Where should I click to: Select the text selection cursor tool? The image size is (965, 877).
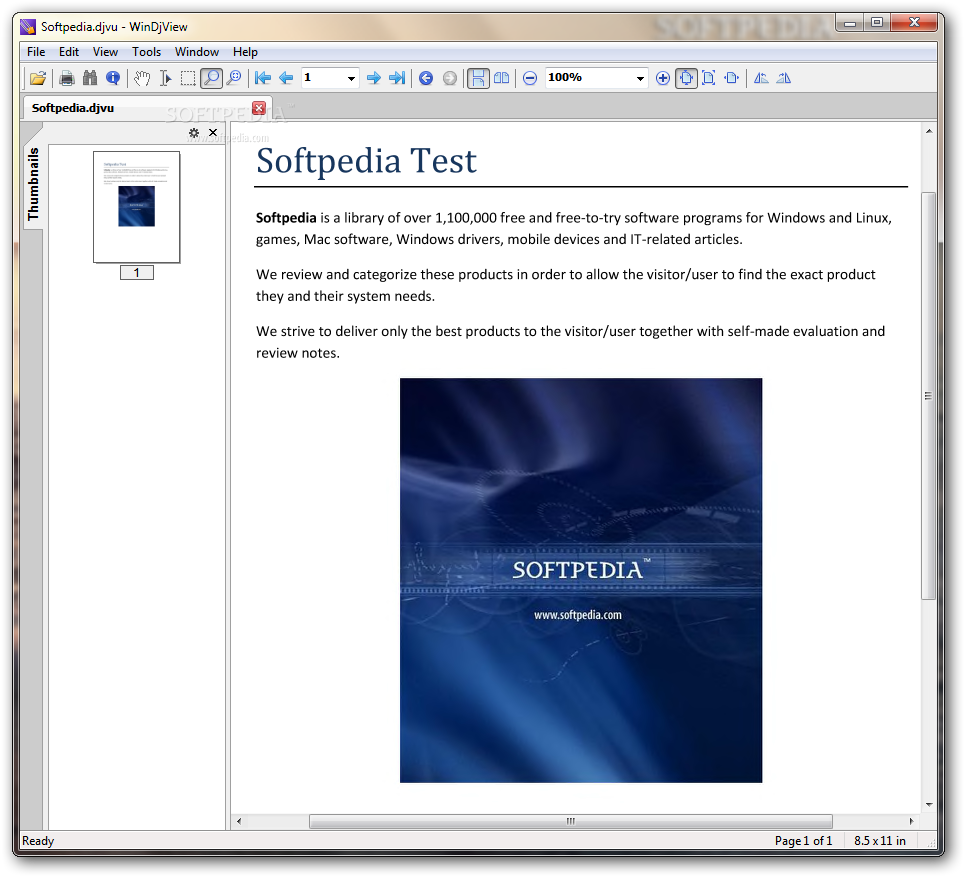(165, 78)
